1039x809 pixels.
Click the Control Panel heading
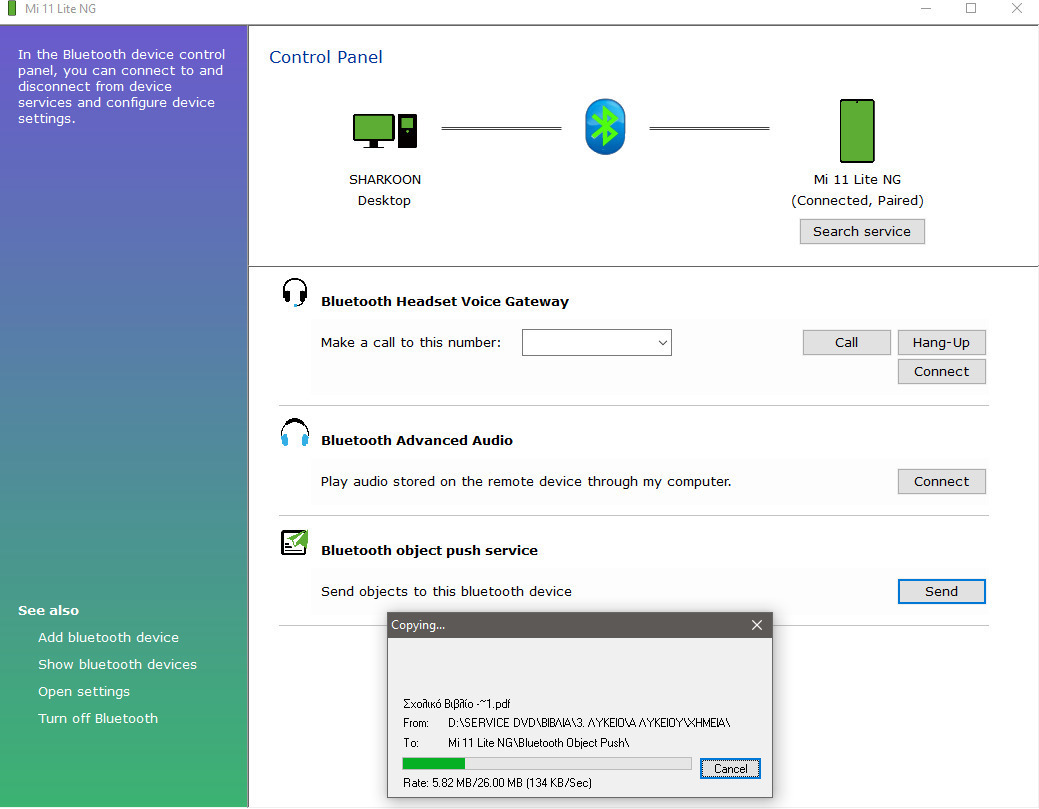326,57
